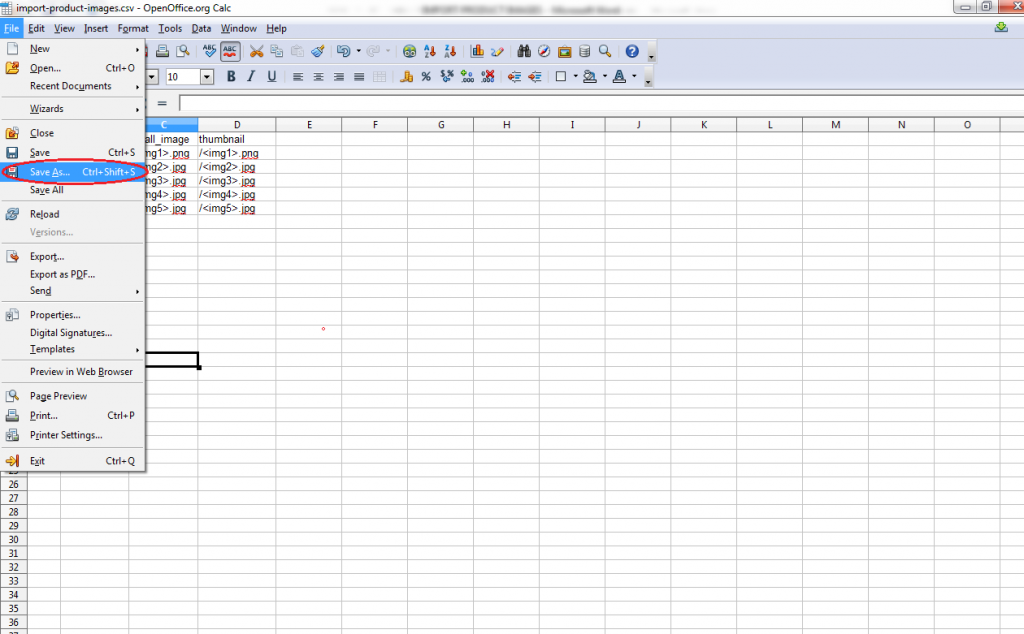Click Printer Settings... in the File menu

66,435
